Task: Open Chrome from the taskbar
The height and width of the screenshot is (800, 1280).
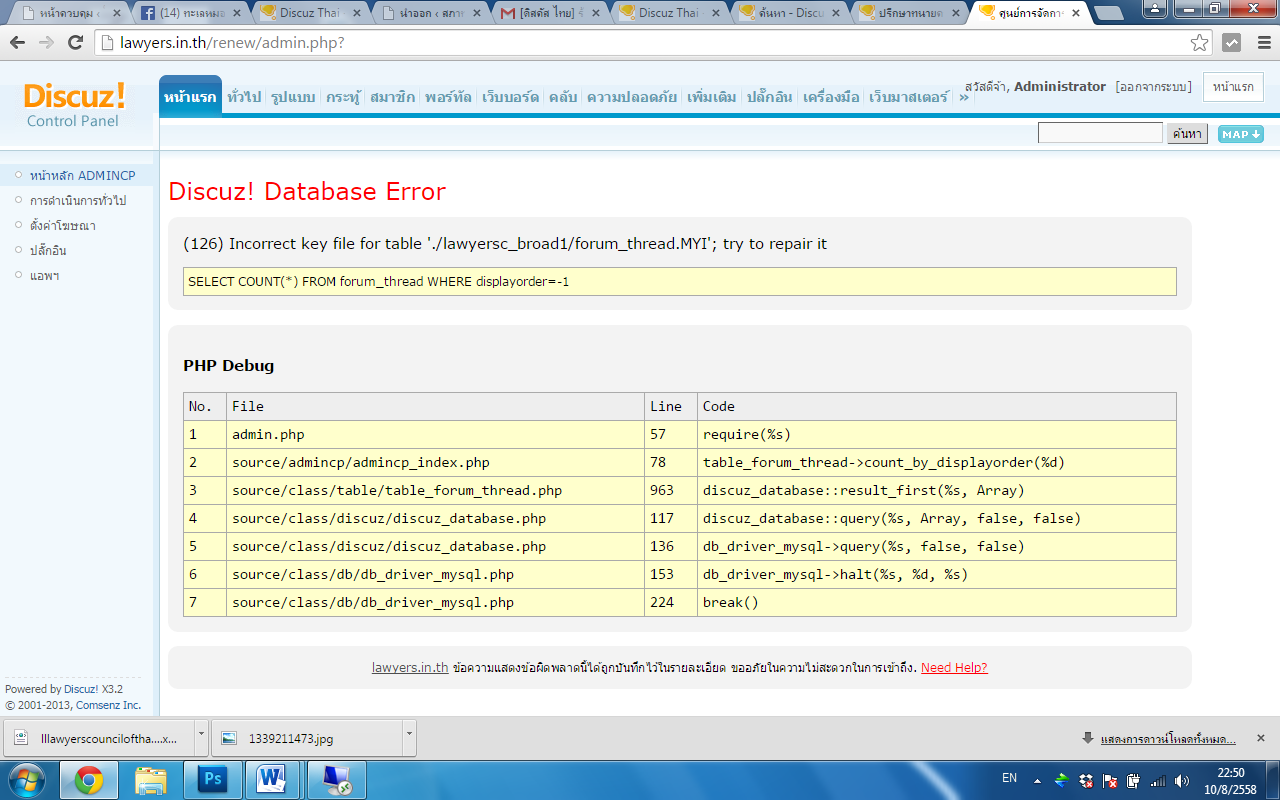Action: 88,780
